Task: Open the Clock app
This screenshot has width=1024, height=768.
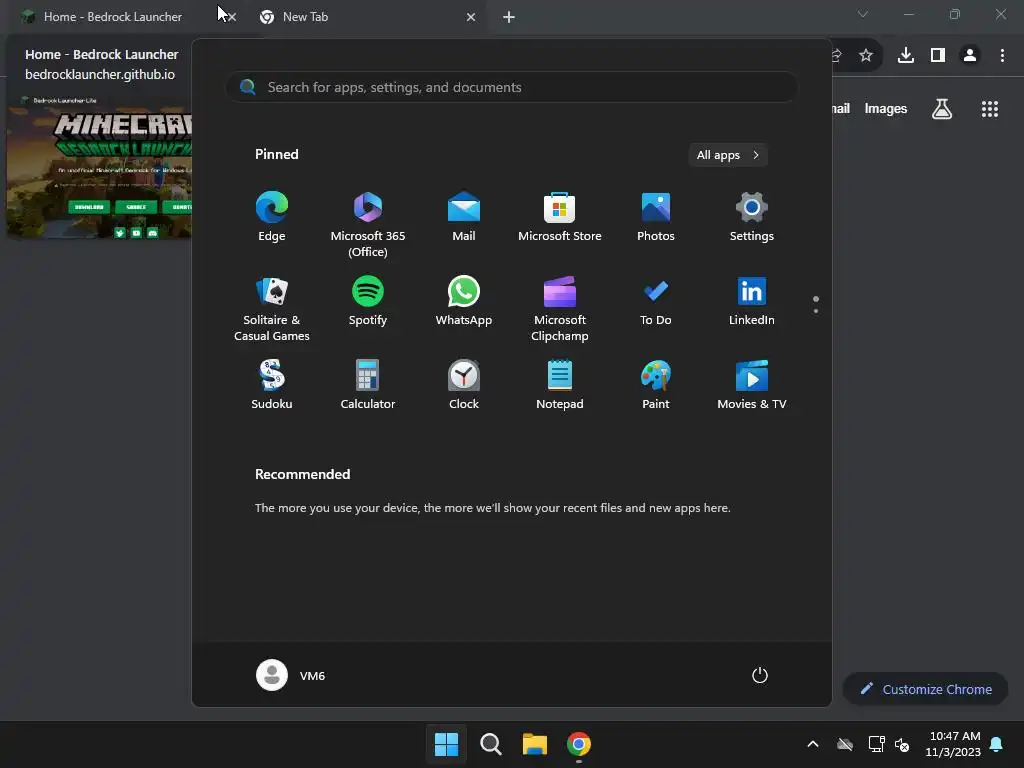Action: [464, 385]
